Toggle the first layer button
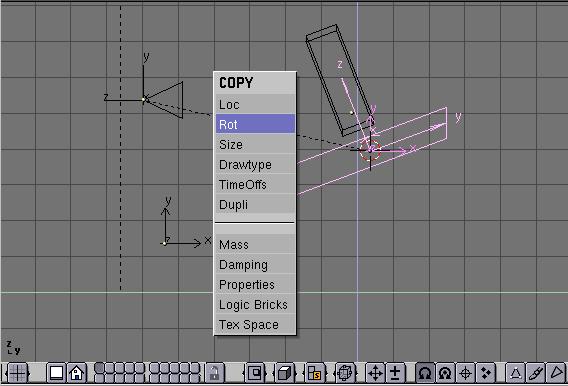Screen dimensions: 568x386 pyautogui.click(x=99, y=368)
